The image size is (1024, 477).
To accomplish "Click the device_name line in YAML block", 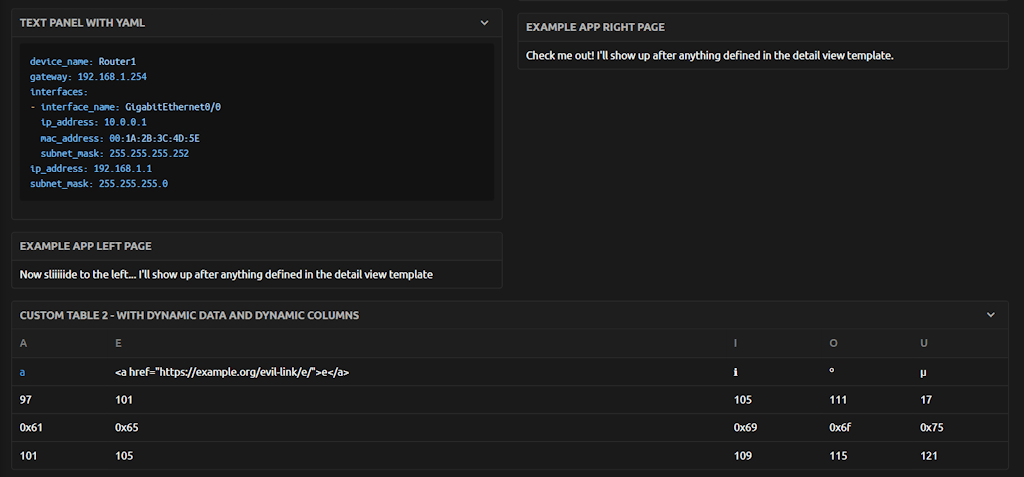I will click(83, 61).
